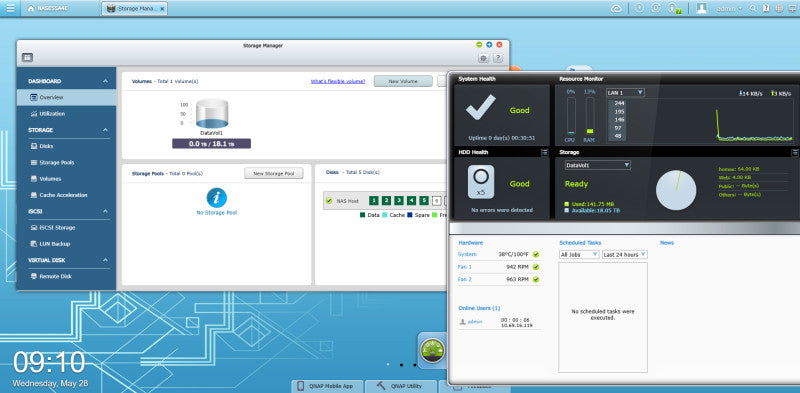The image size is (800, 393).
Task: Select disk 2 in NAS Host
Action: 386,201
